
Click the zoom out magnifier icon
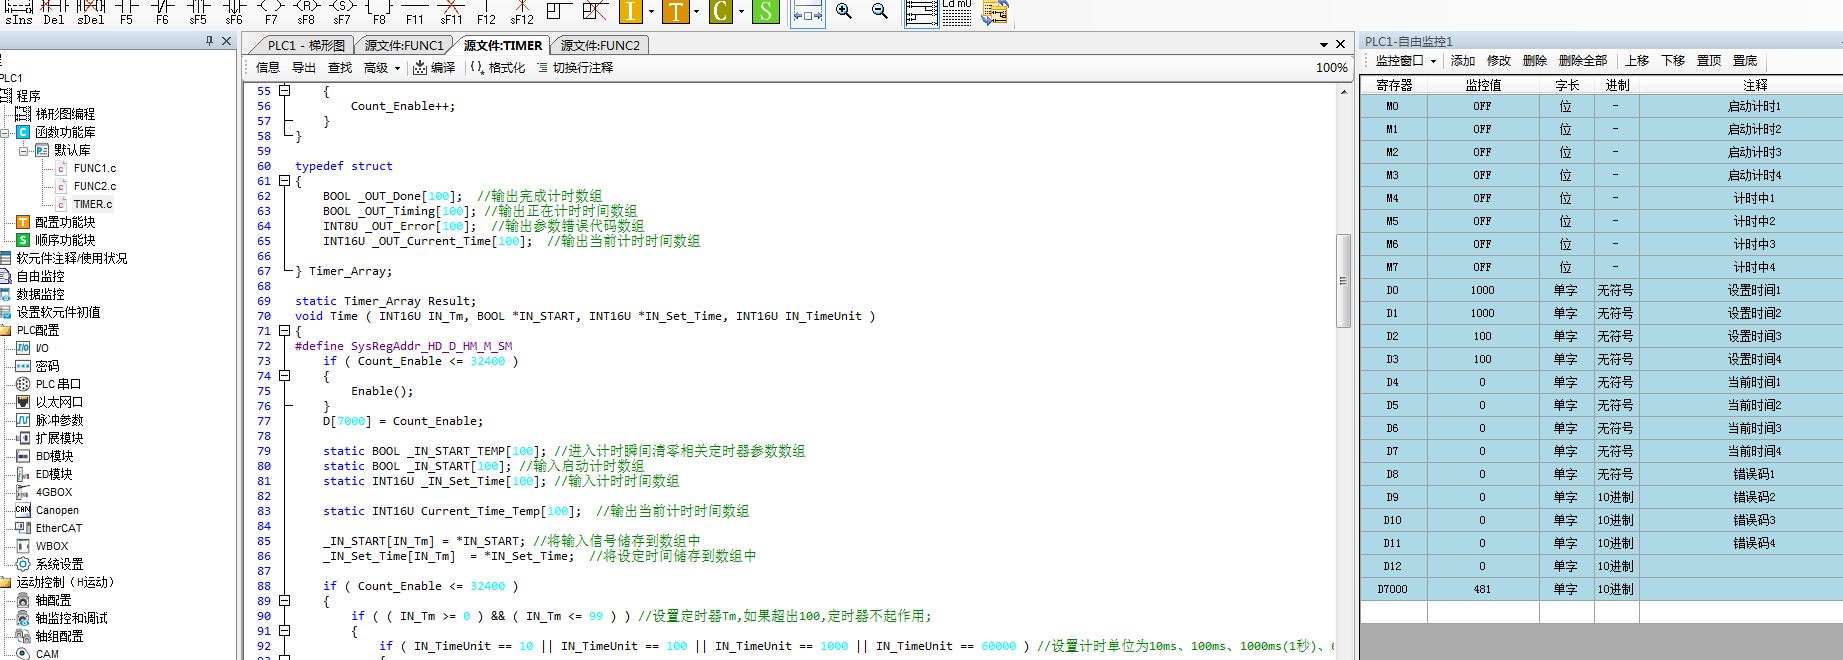(880, 11)
